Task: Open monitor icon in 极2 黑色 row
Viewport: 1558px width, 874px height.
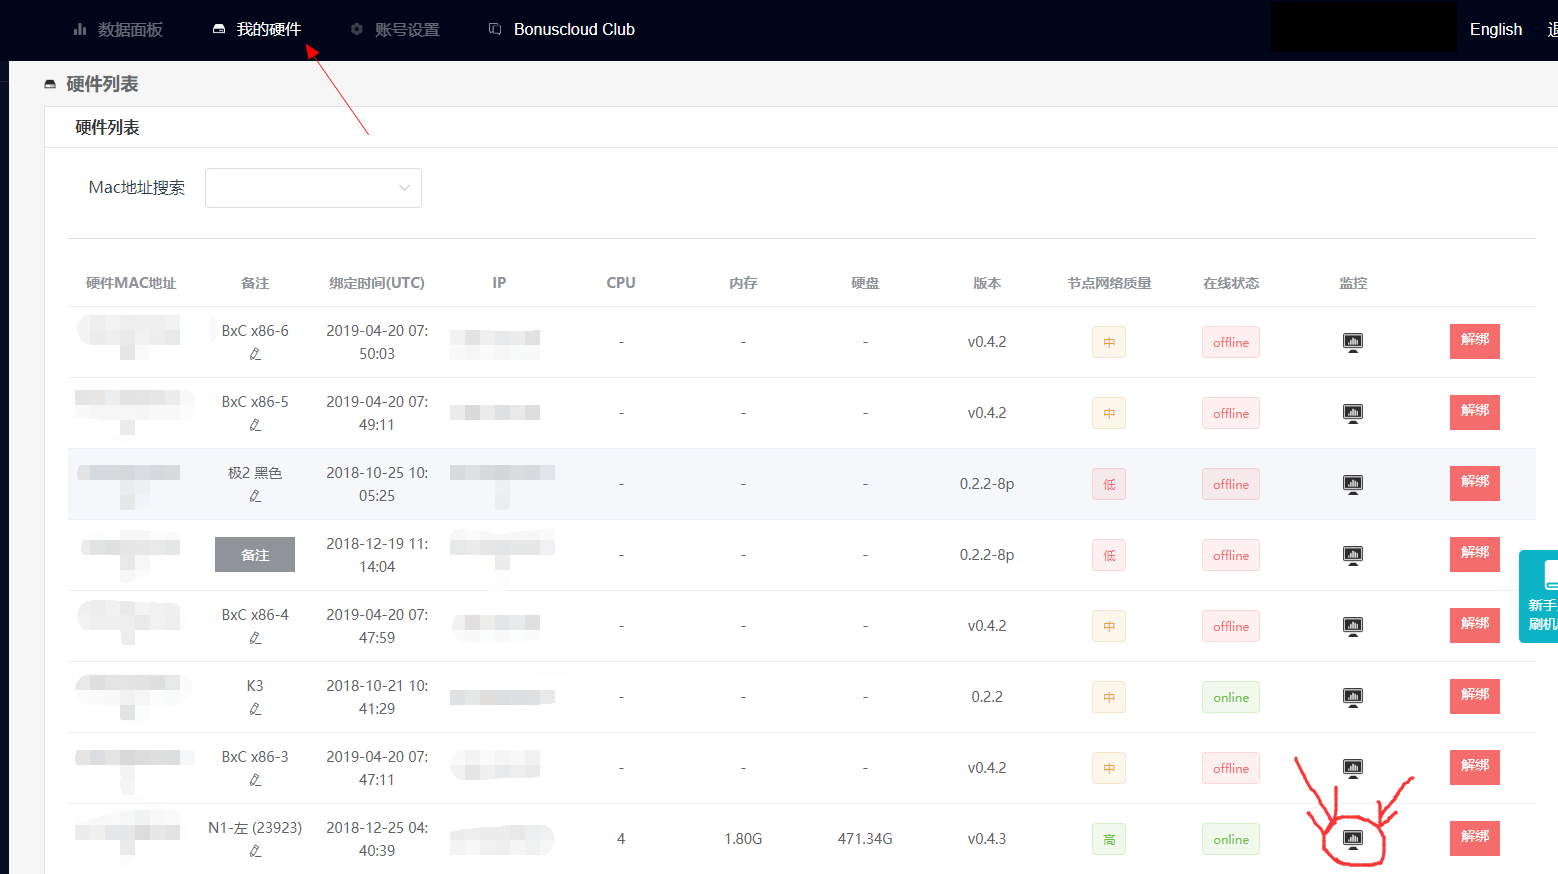Action: click(1353, 484)
